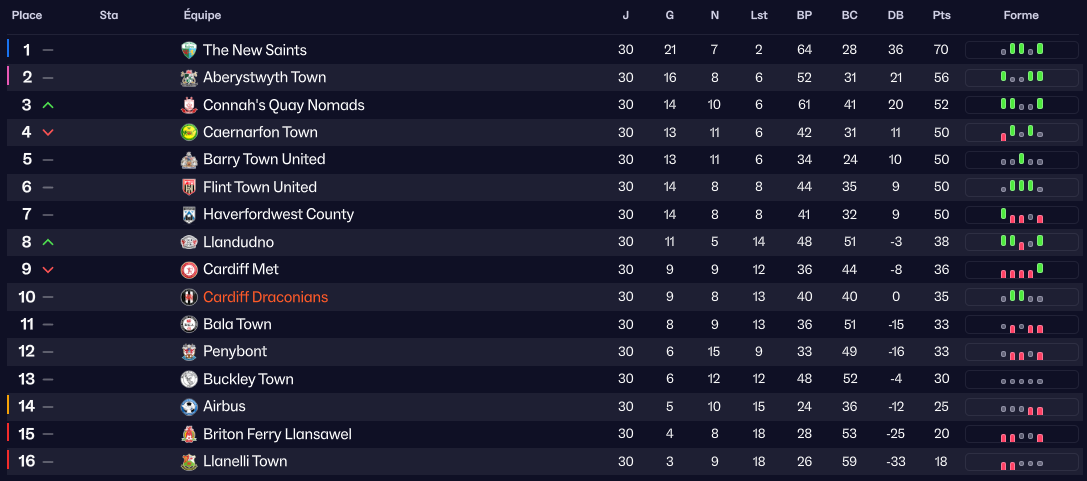Click The New Saints club crest
Screen dimensions: 1087x481
coord(189,50)
